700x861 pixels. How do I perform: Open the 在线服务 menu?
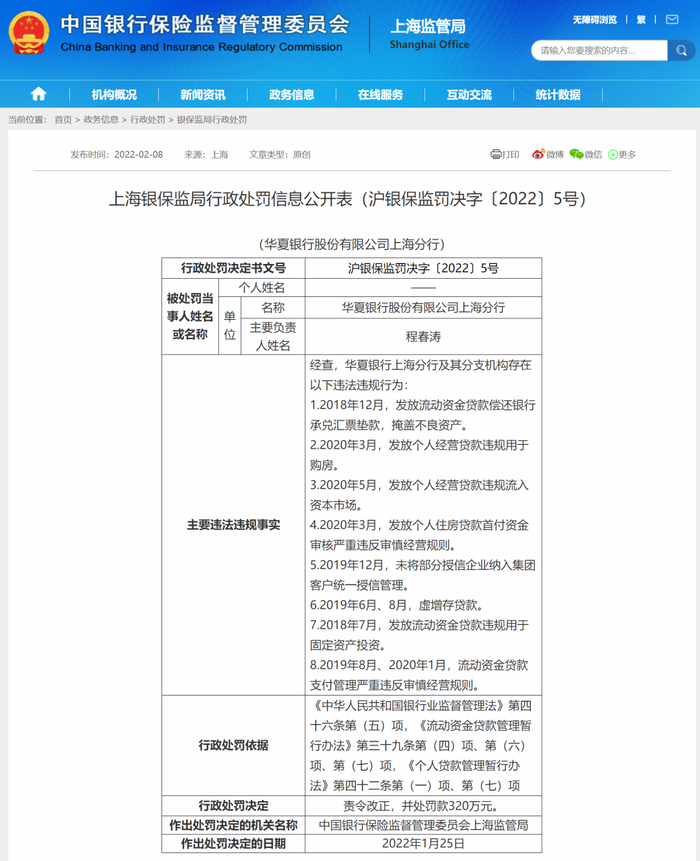point(380,94)
